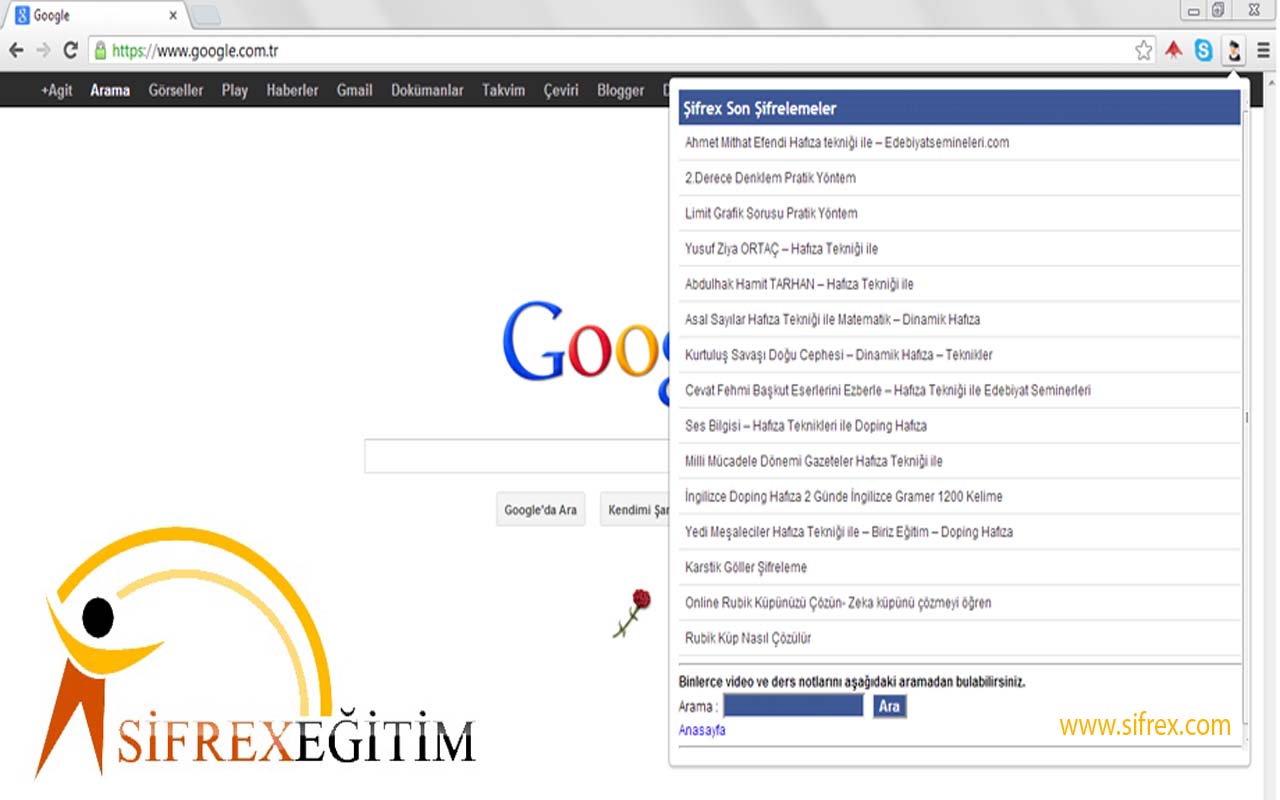Open Kurtuluş Savaşı Doğu Cephesi link

(839, 355)
